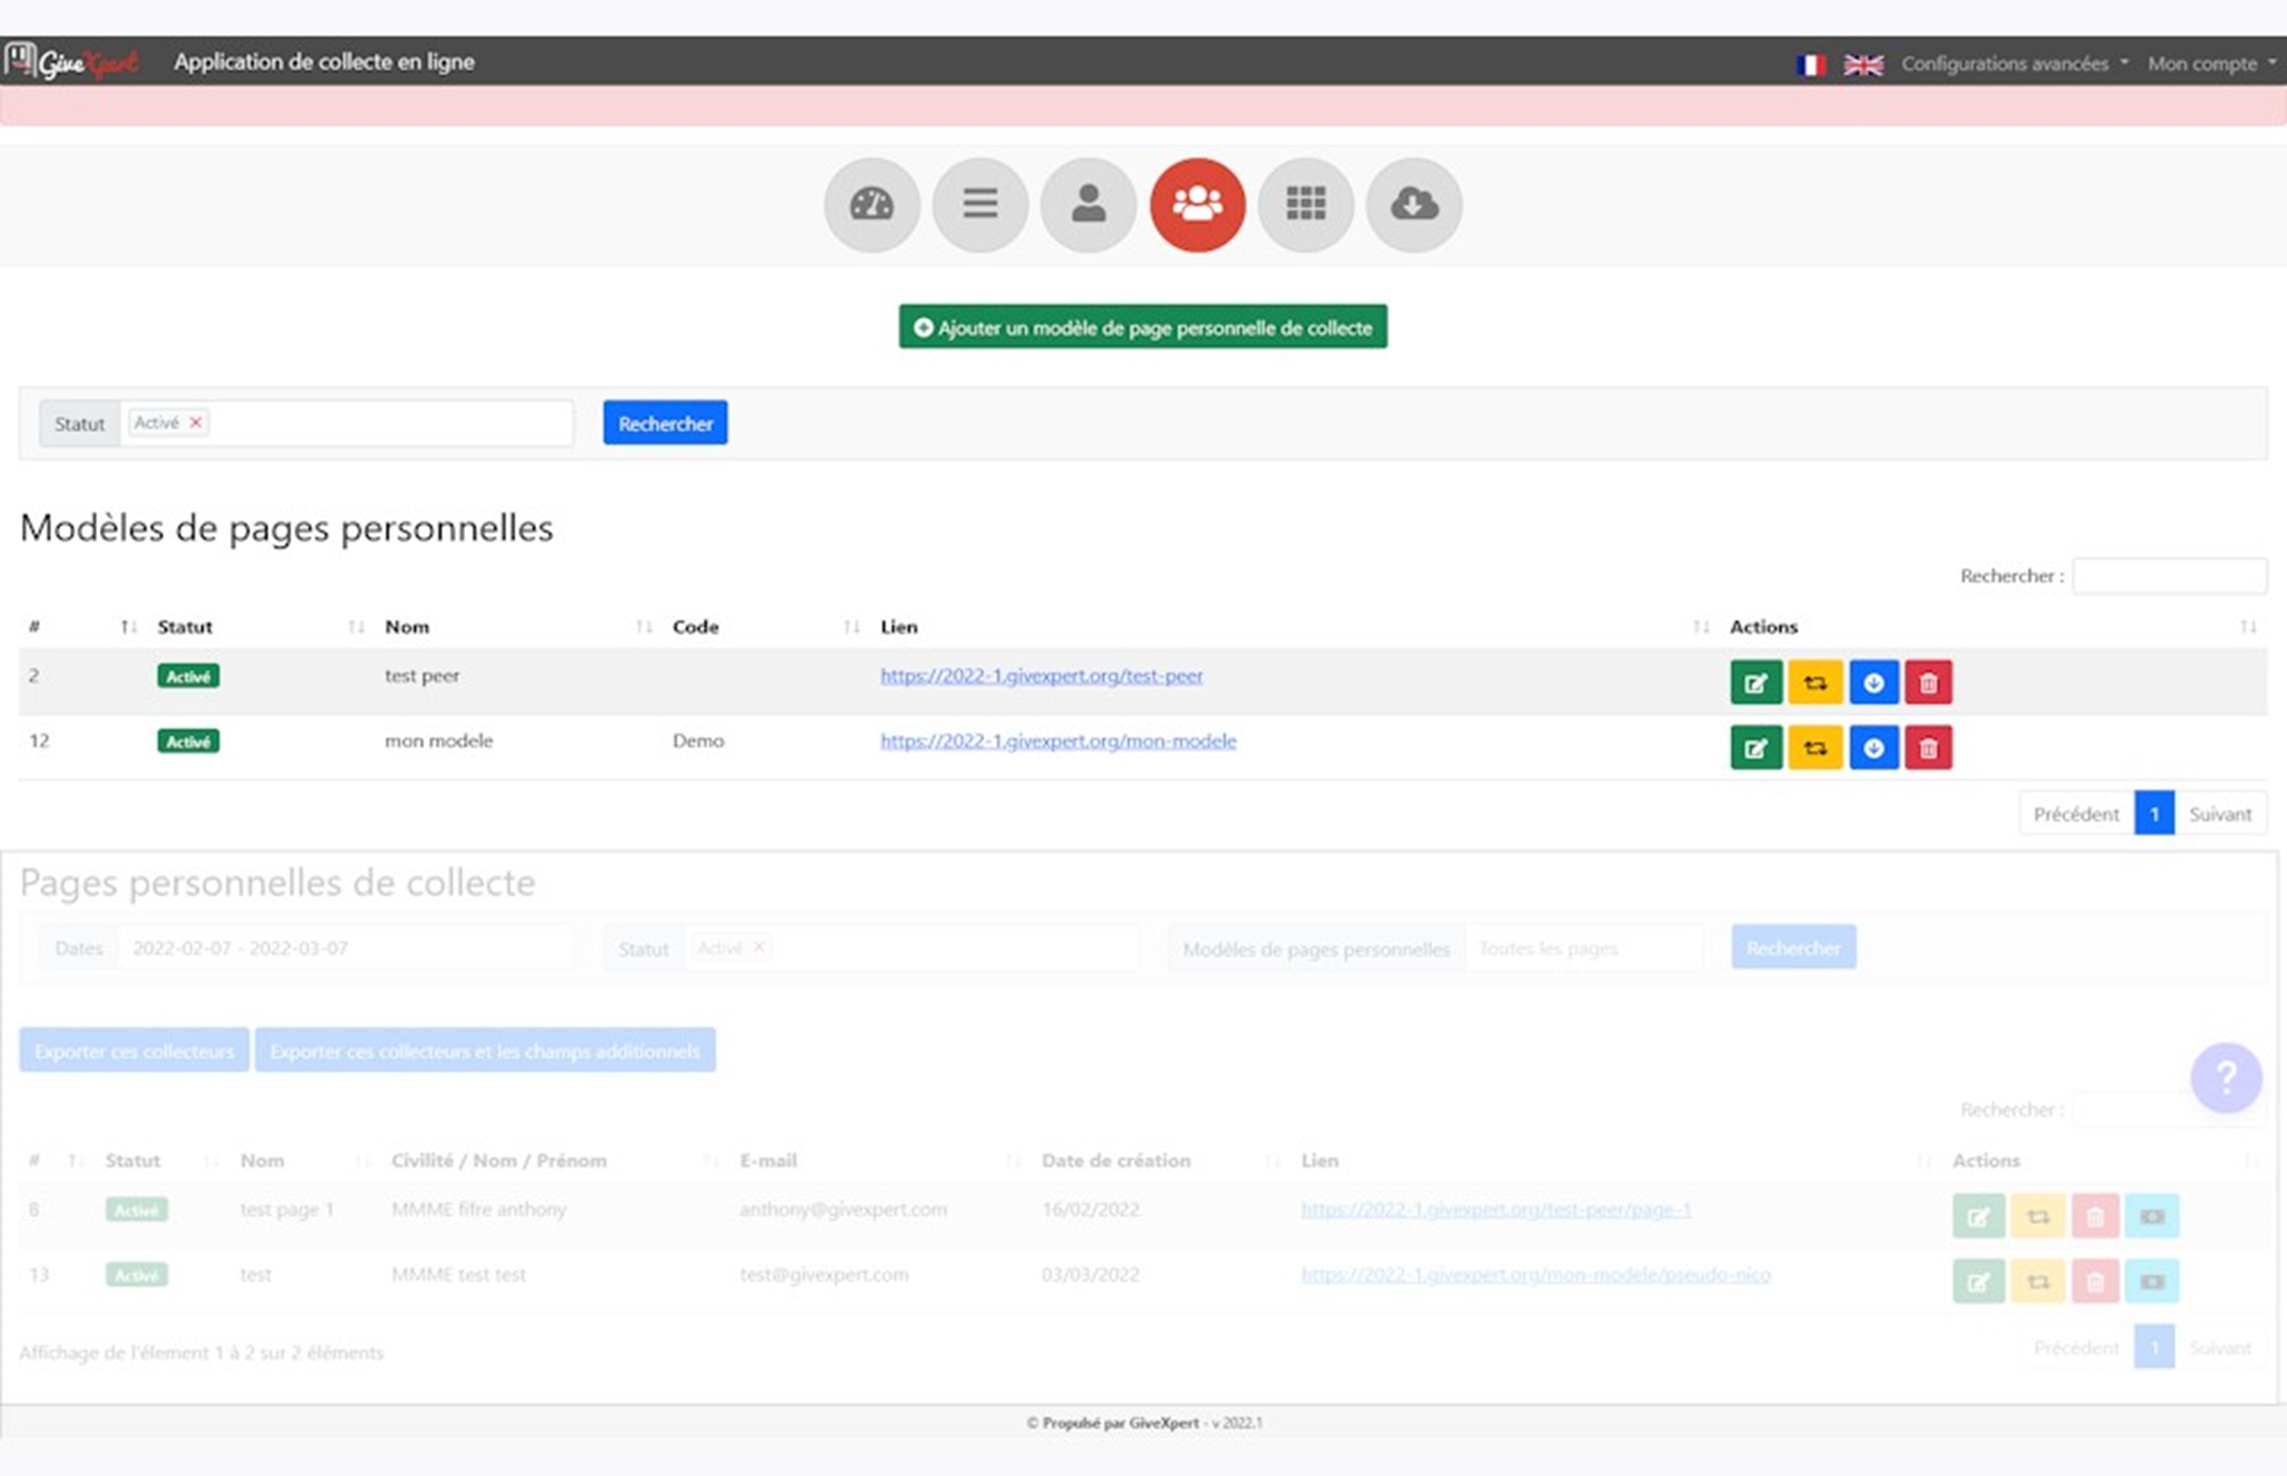
Task: Open the test-peer/page-1 link
Action: point(1496,1210)
